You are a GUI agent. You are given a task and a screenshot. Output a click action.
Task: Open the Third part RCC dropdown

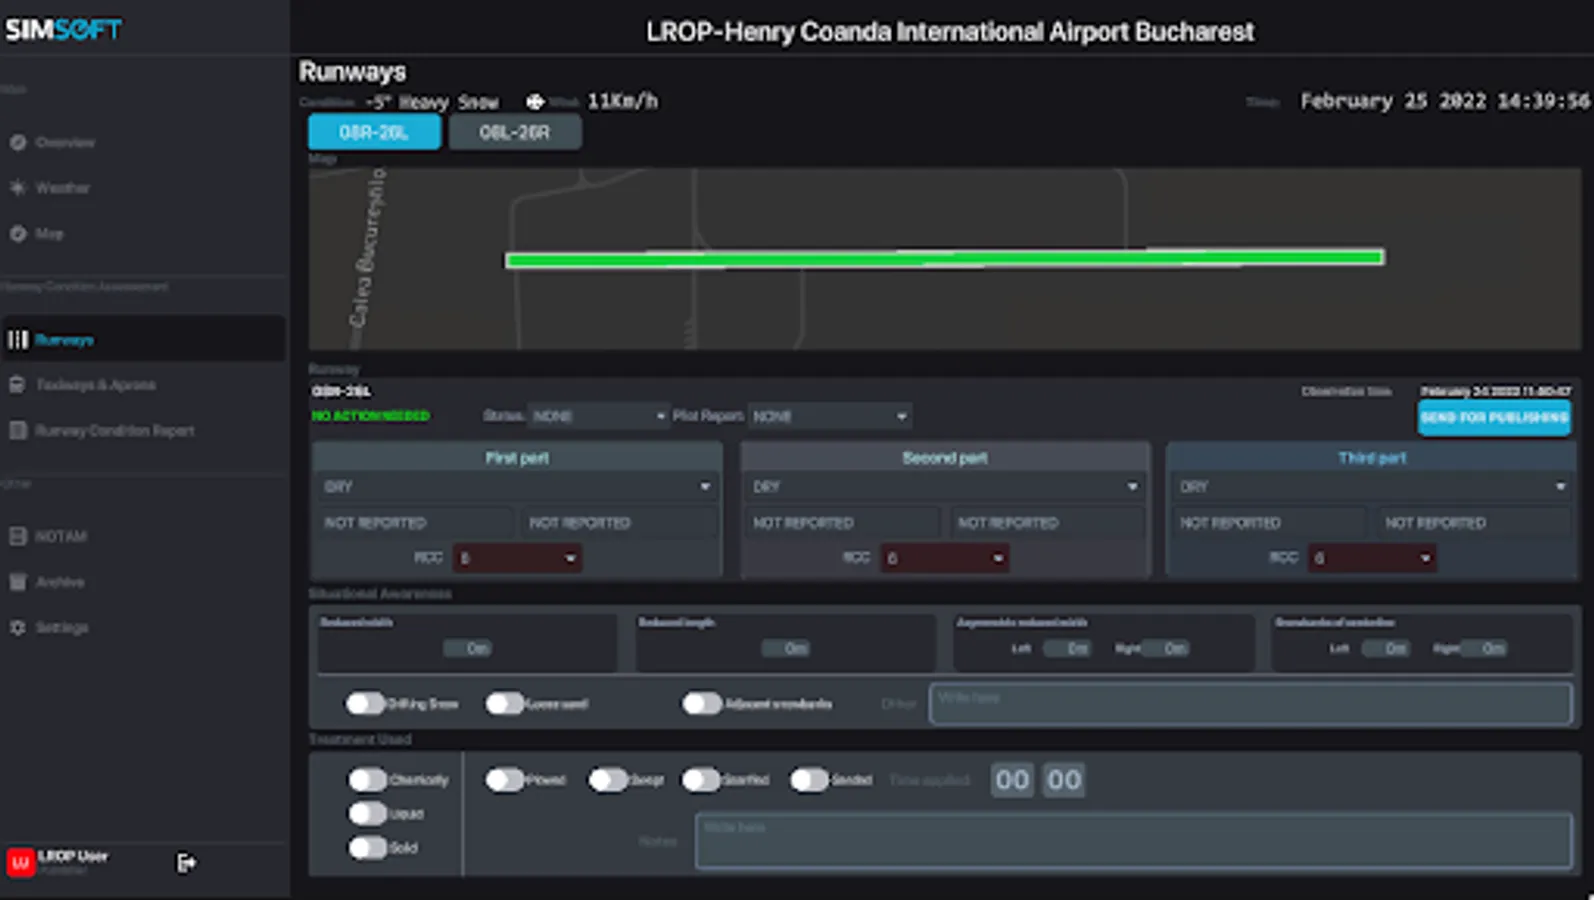[1372, 558]
